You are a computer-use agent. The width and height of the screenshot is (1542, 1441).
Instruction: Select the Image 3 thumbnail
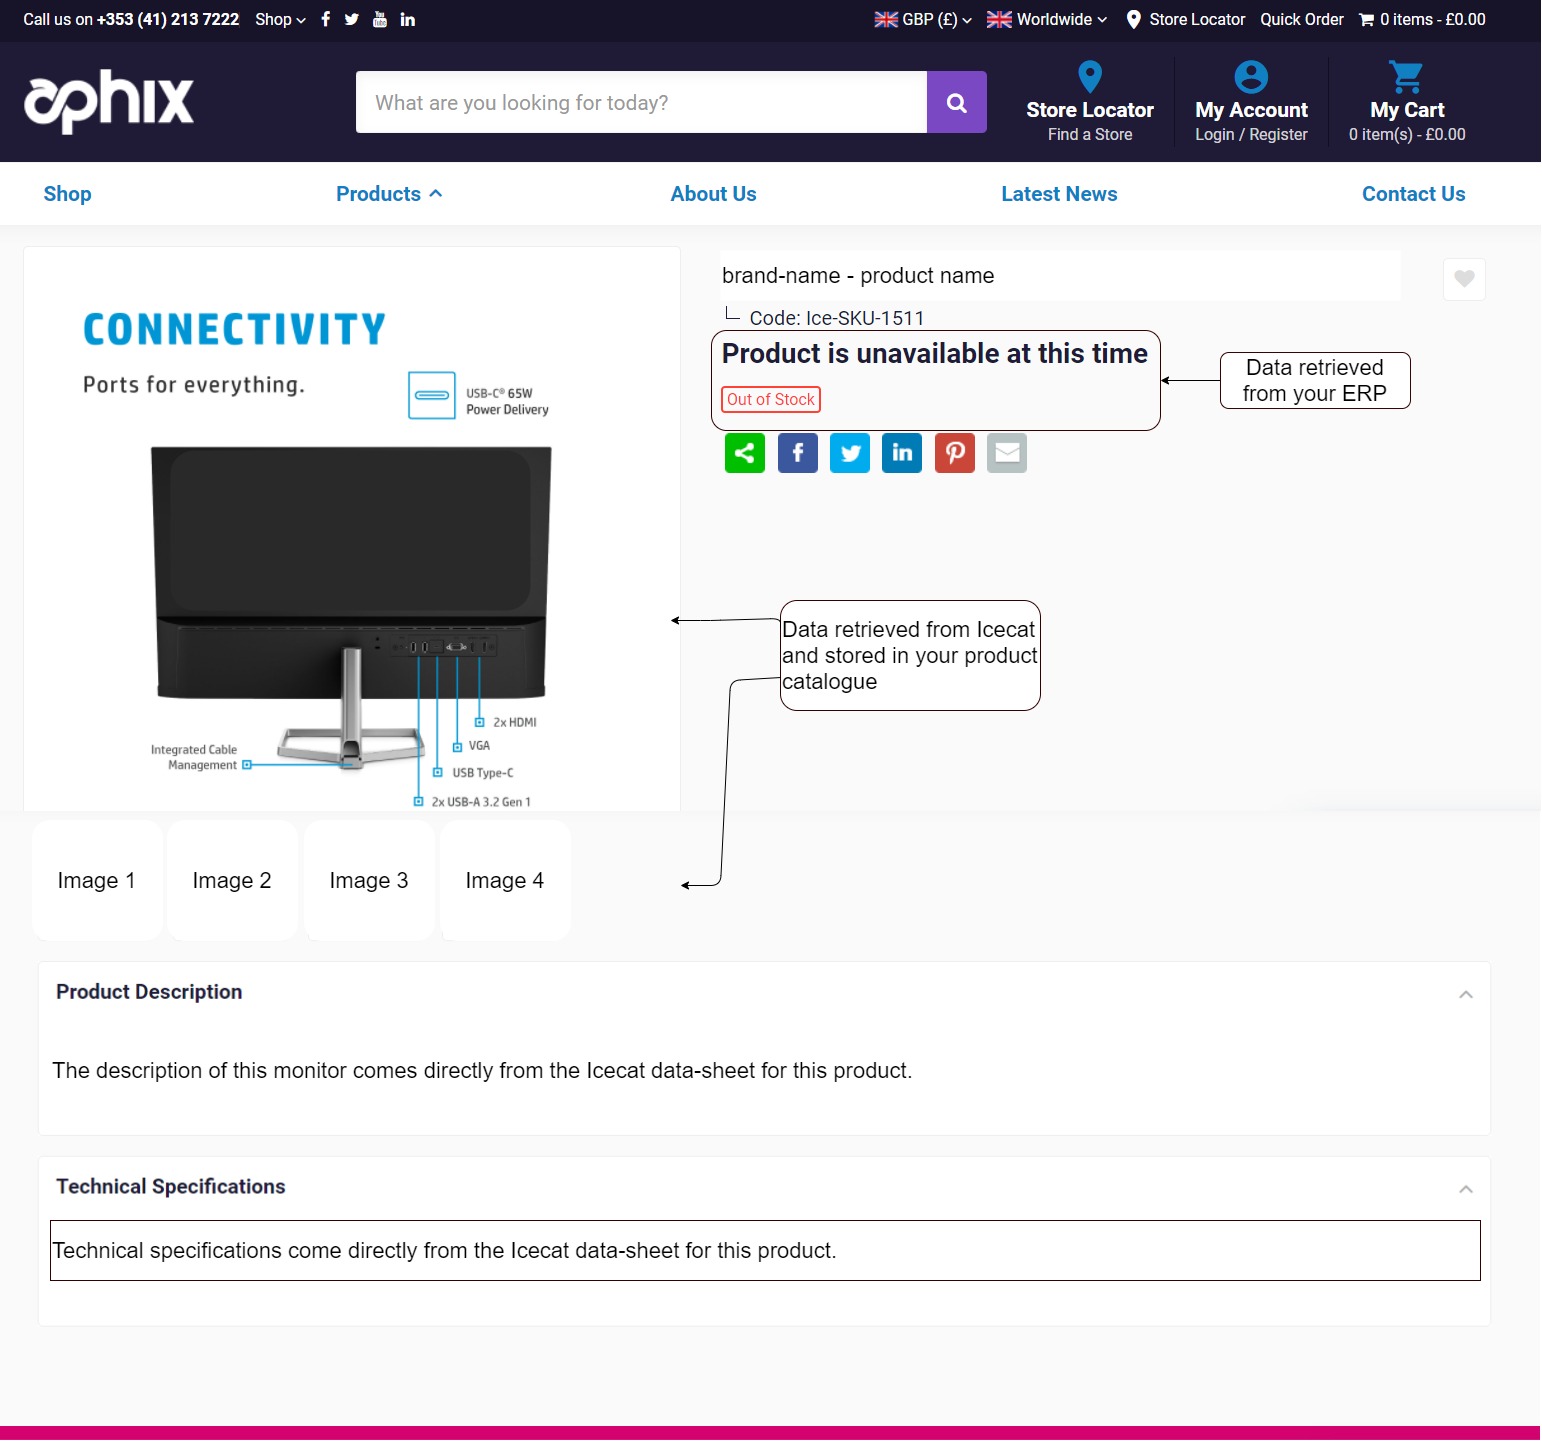click(369, 881)
